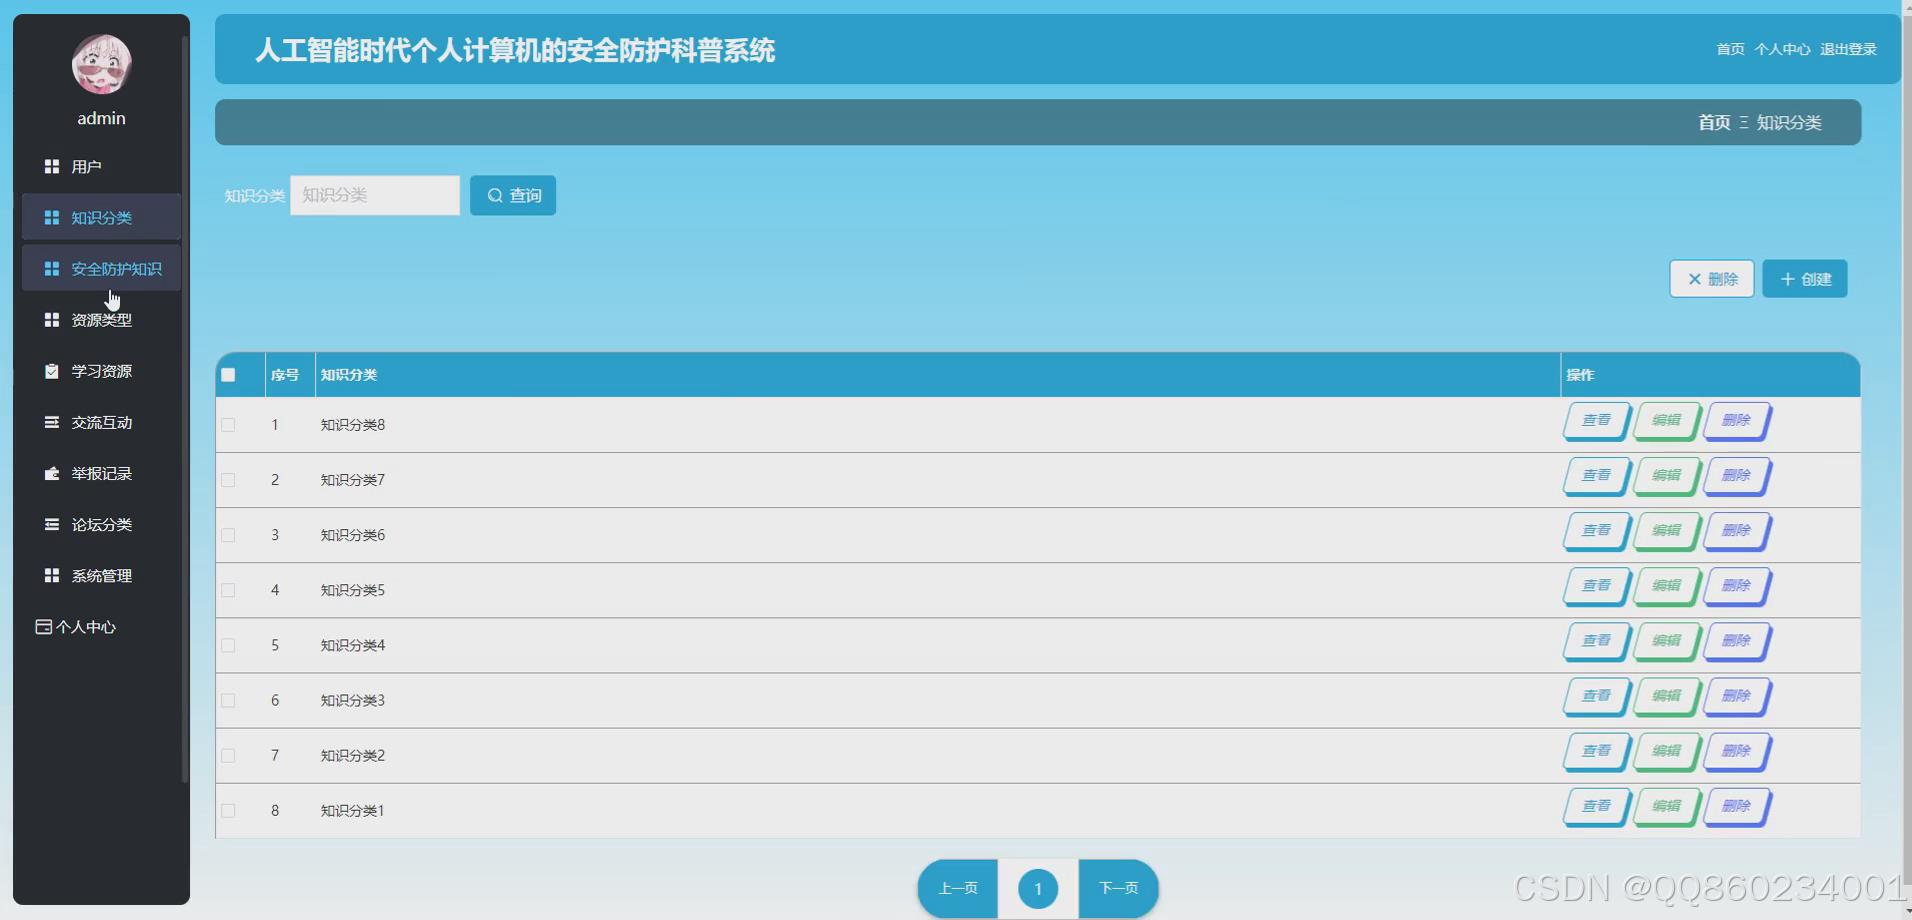Check the checkbox for row 知识分类4
This screenshot has height=920, width=1912.
228,645
